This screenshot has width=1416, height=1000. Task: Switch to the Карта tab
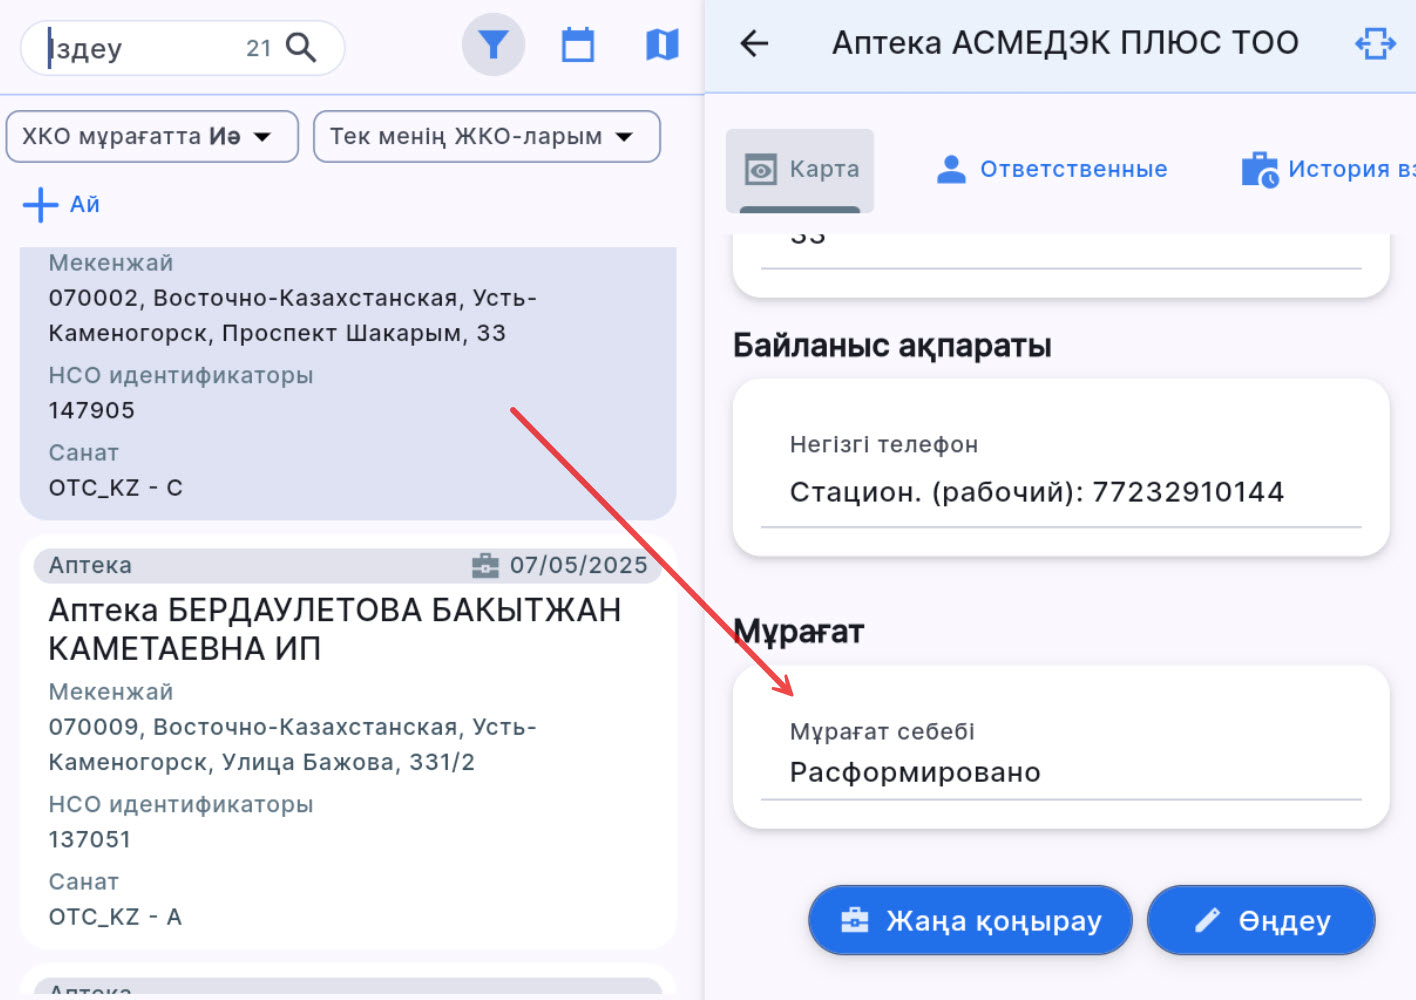click(x=800, y=170)
